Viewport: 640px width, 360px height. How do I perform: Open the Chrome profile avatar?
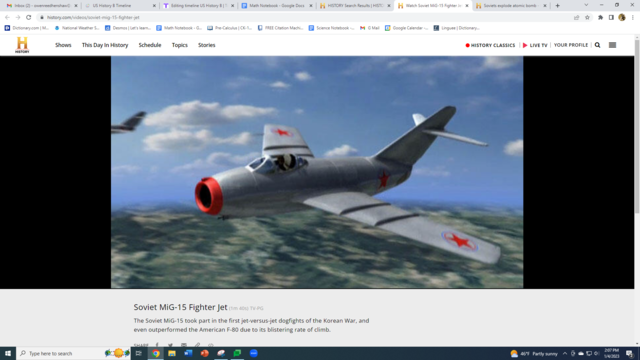point(622,18)
